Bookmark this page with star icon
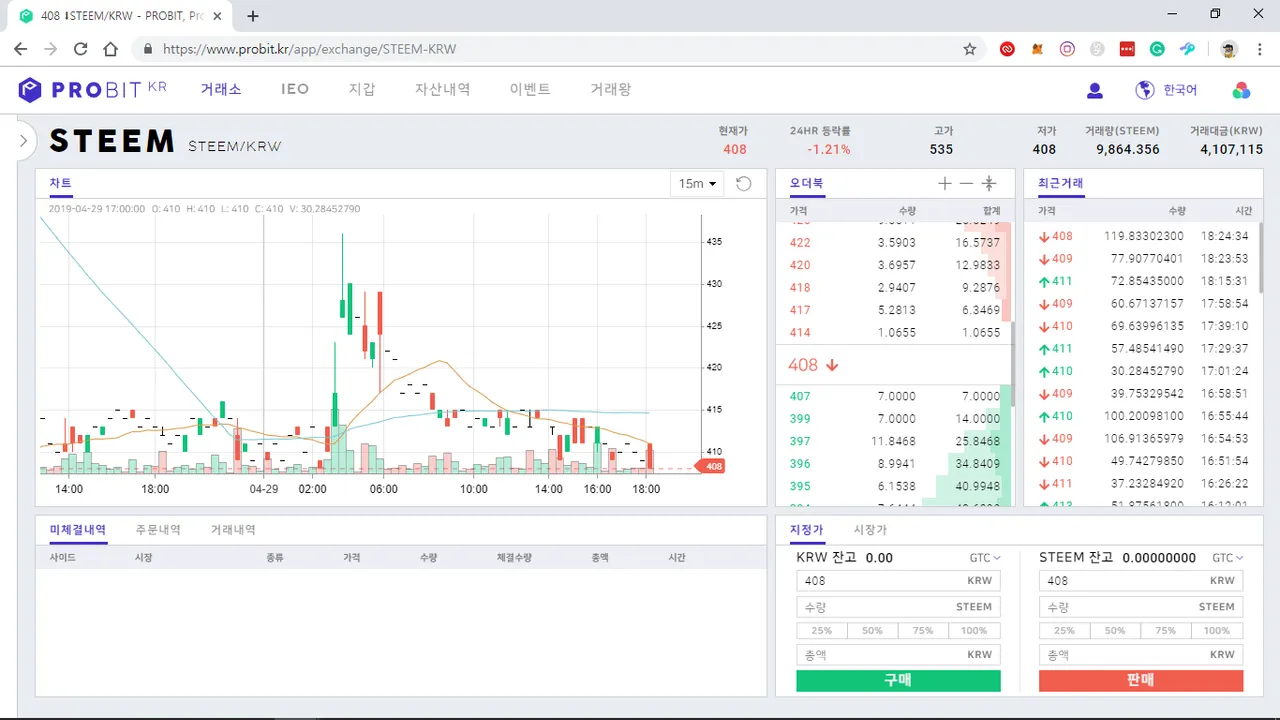This screenshot has width=1280, height=720. point(969,49)
